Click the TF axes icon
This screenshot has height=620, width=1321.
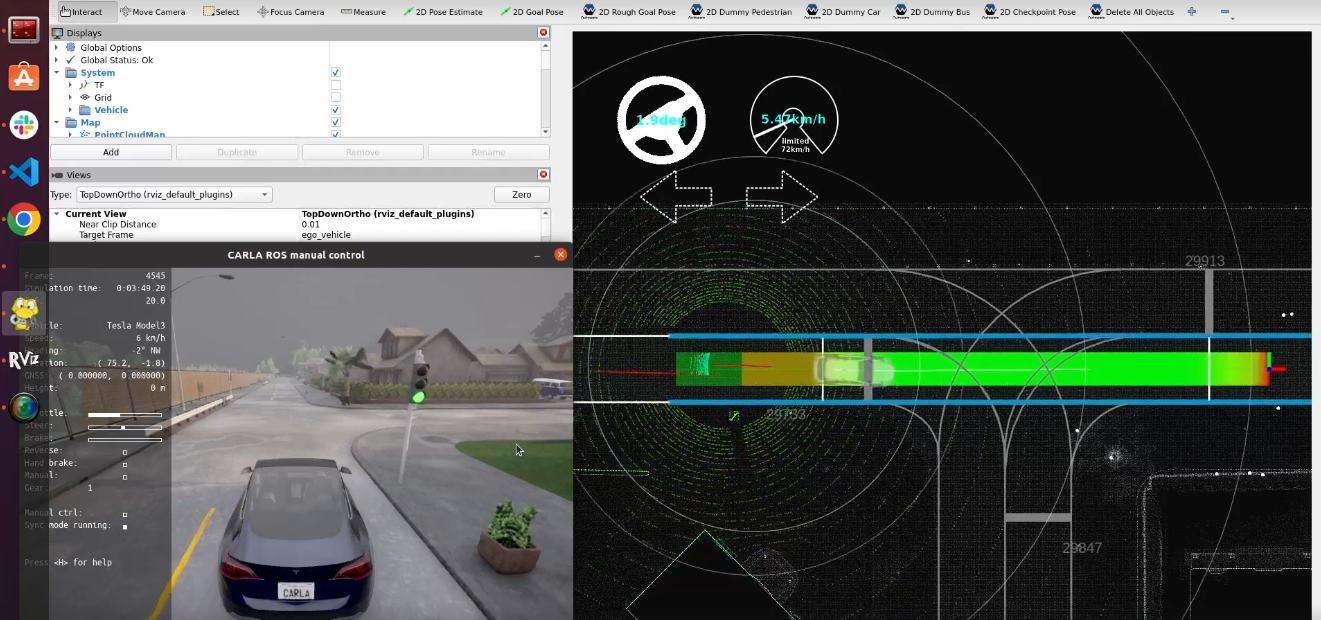(85, 85)
